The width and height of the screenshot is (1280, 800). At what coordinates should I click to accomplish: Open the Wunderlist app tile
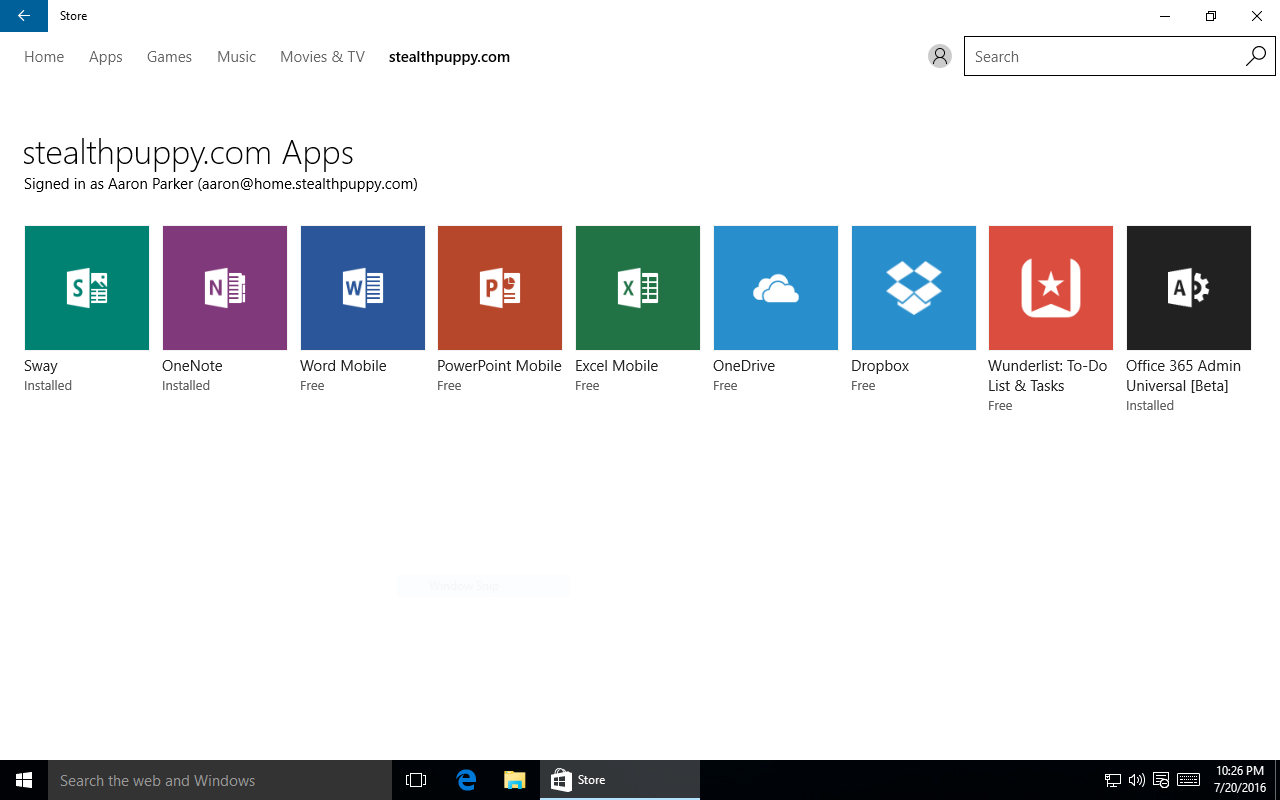pyautogui.click(x=1051, y=288)
